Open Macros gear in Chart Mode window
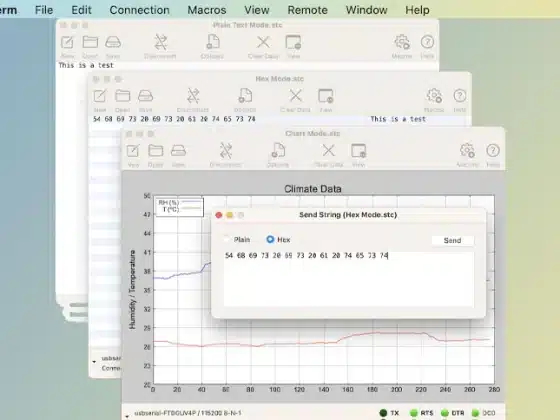 click(x=467, y=150)
